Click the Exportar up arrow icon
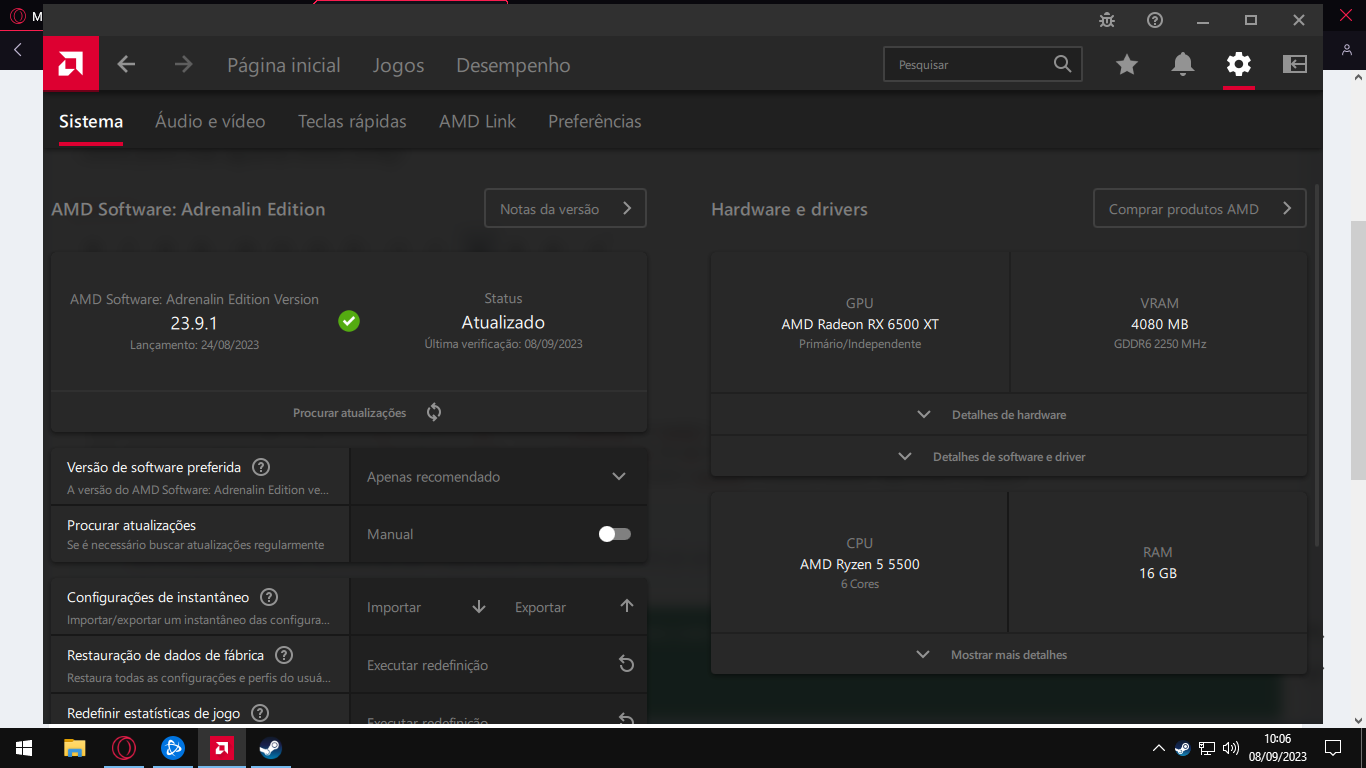The height and width of the screenshot is (768, 1366). pos(627,607)
